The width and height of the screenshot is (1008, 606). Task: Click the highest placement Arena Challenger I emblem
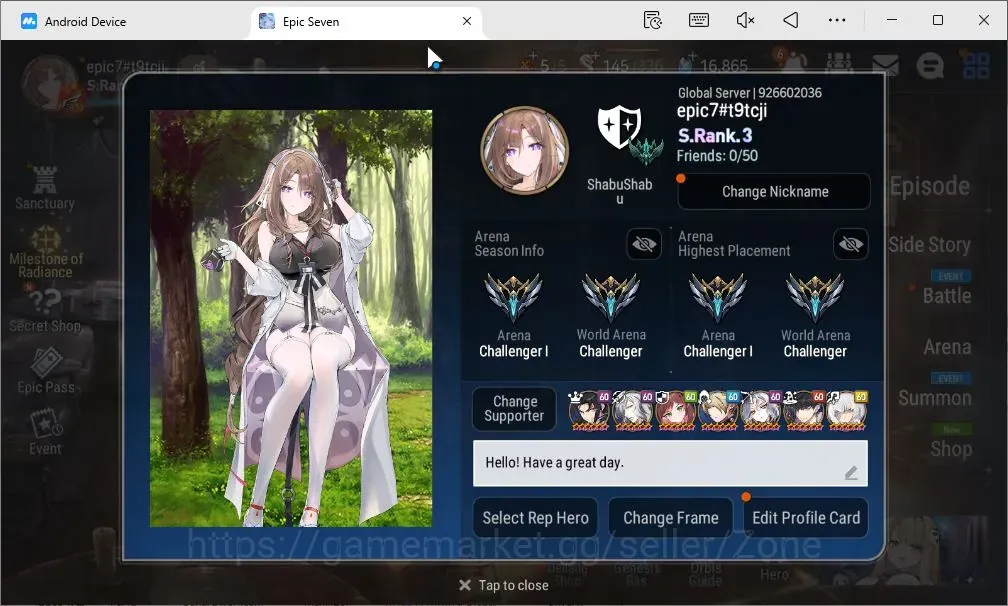point(717,297)
